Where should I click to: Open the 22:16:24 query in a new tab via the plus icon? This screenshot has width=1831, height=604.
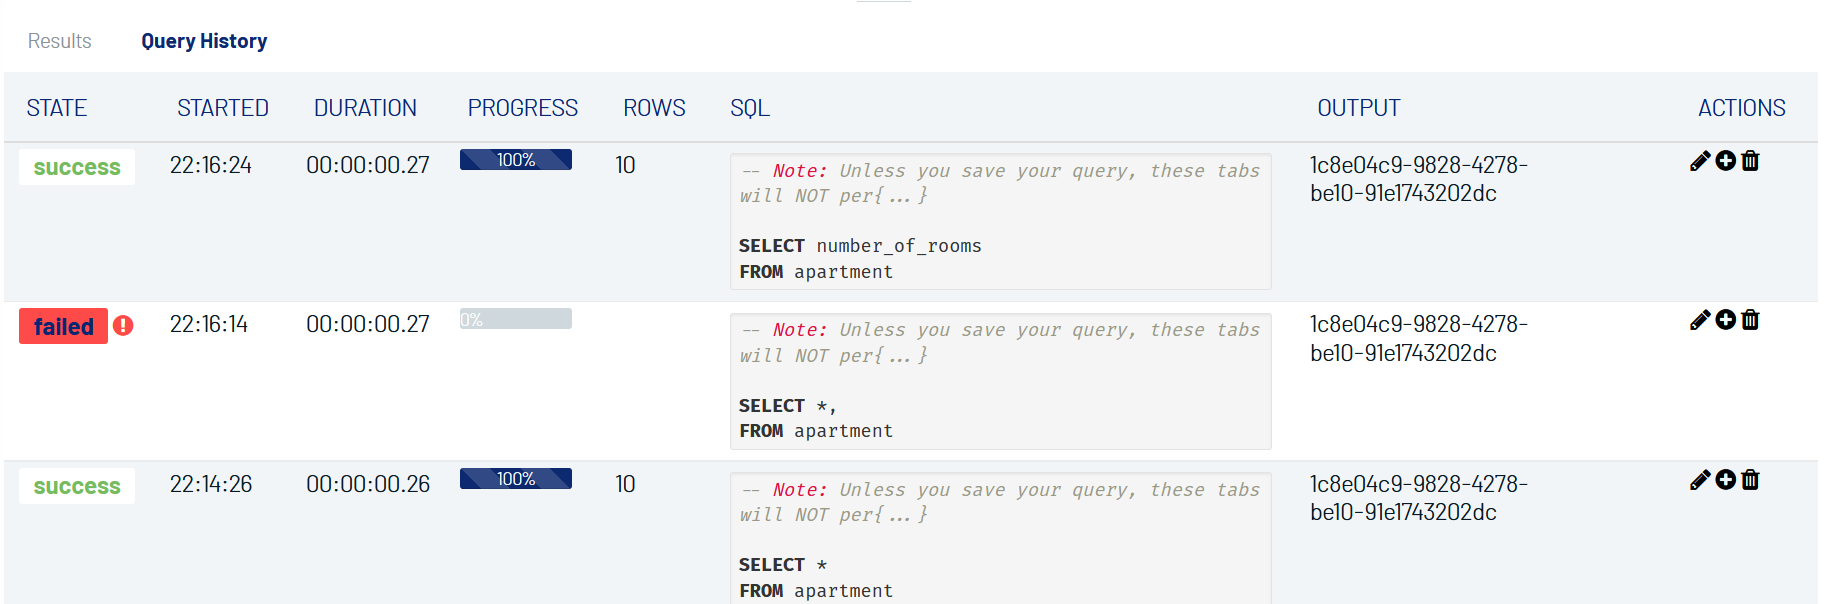pos(1726,161)
